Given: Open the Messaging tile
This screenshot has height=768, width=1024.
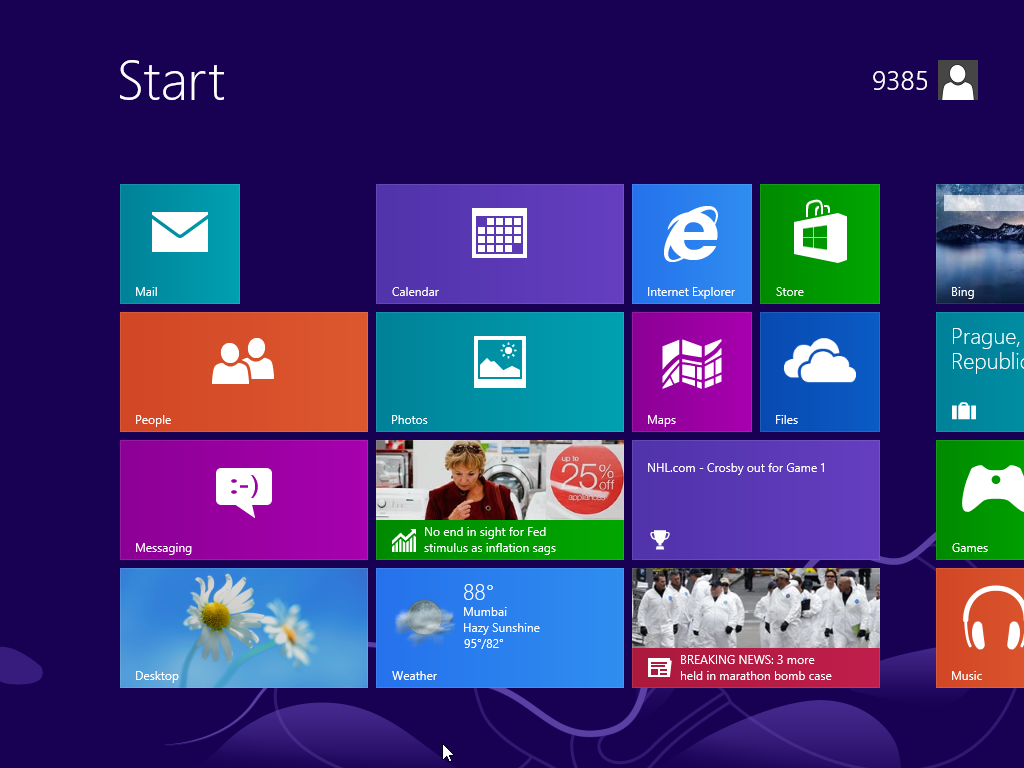Looking at the screenshot, I should [x=244, y=500].
